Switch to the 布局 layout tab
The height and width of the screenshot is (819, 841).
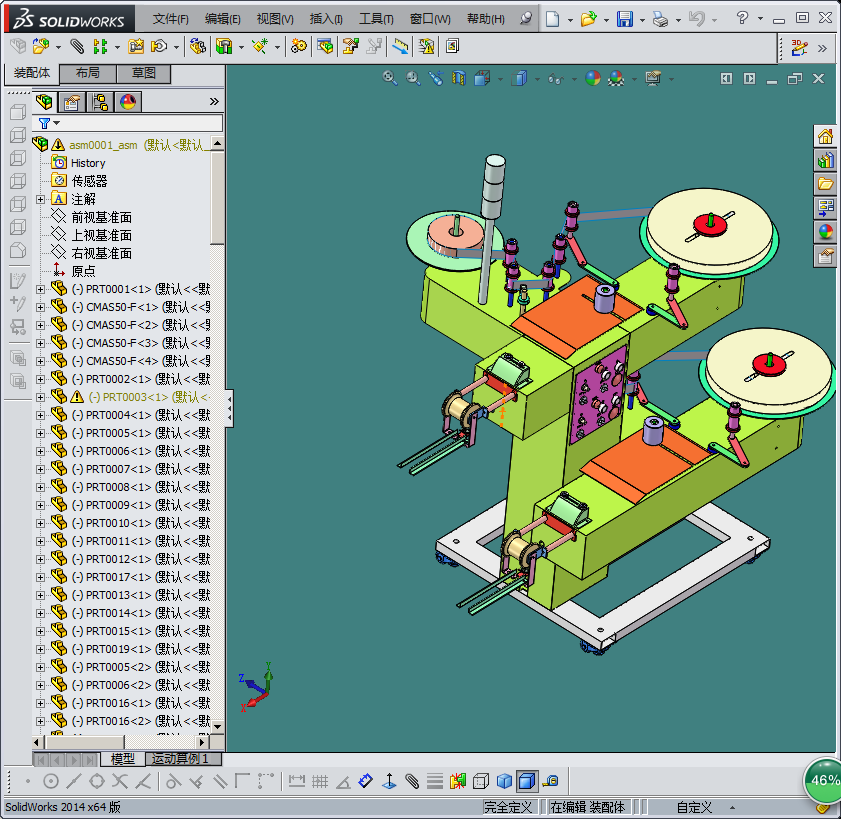pyautogui.click(x=87, y=74)
